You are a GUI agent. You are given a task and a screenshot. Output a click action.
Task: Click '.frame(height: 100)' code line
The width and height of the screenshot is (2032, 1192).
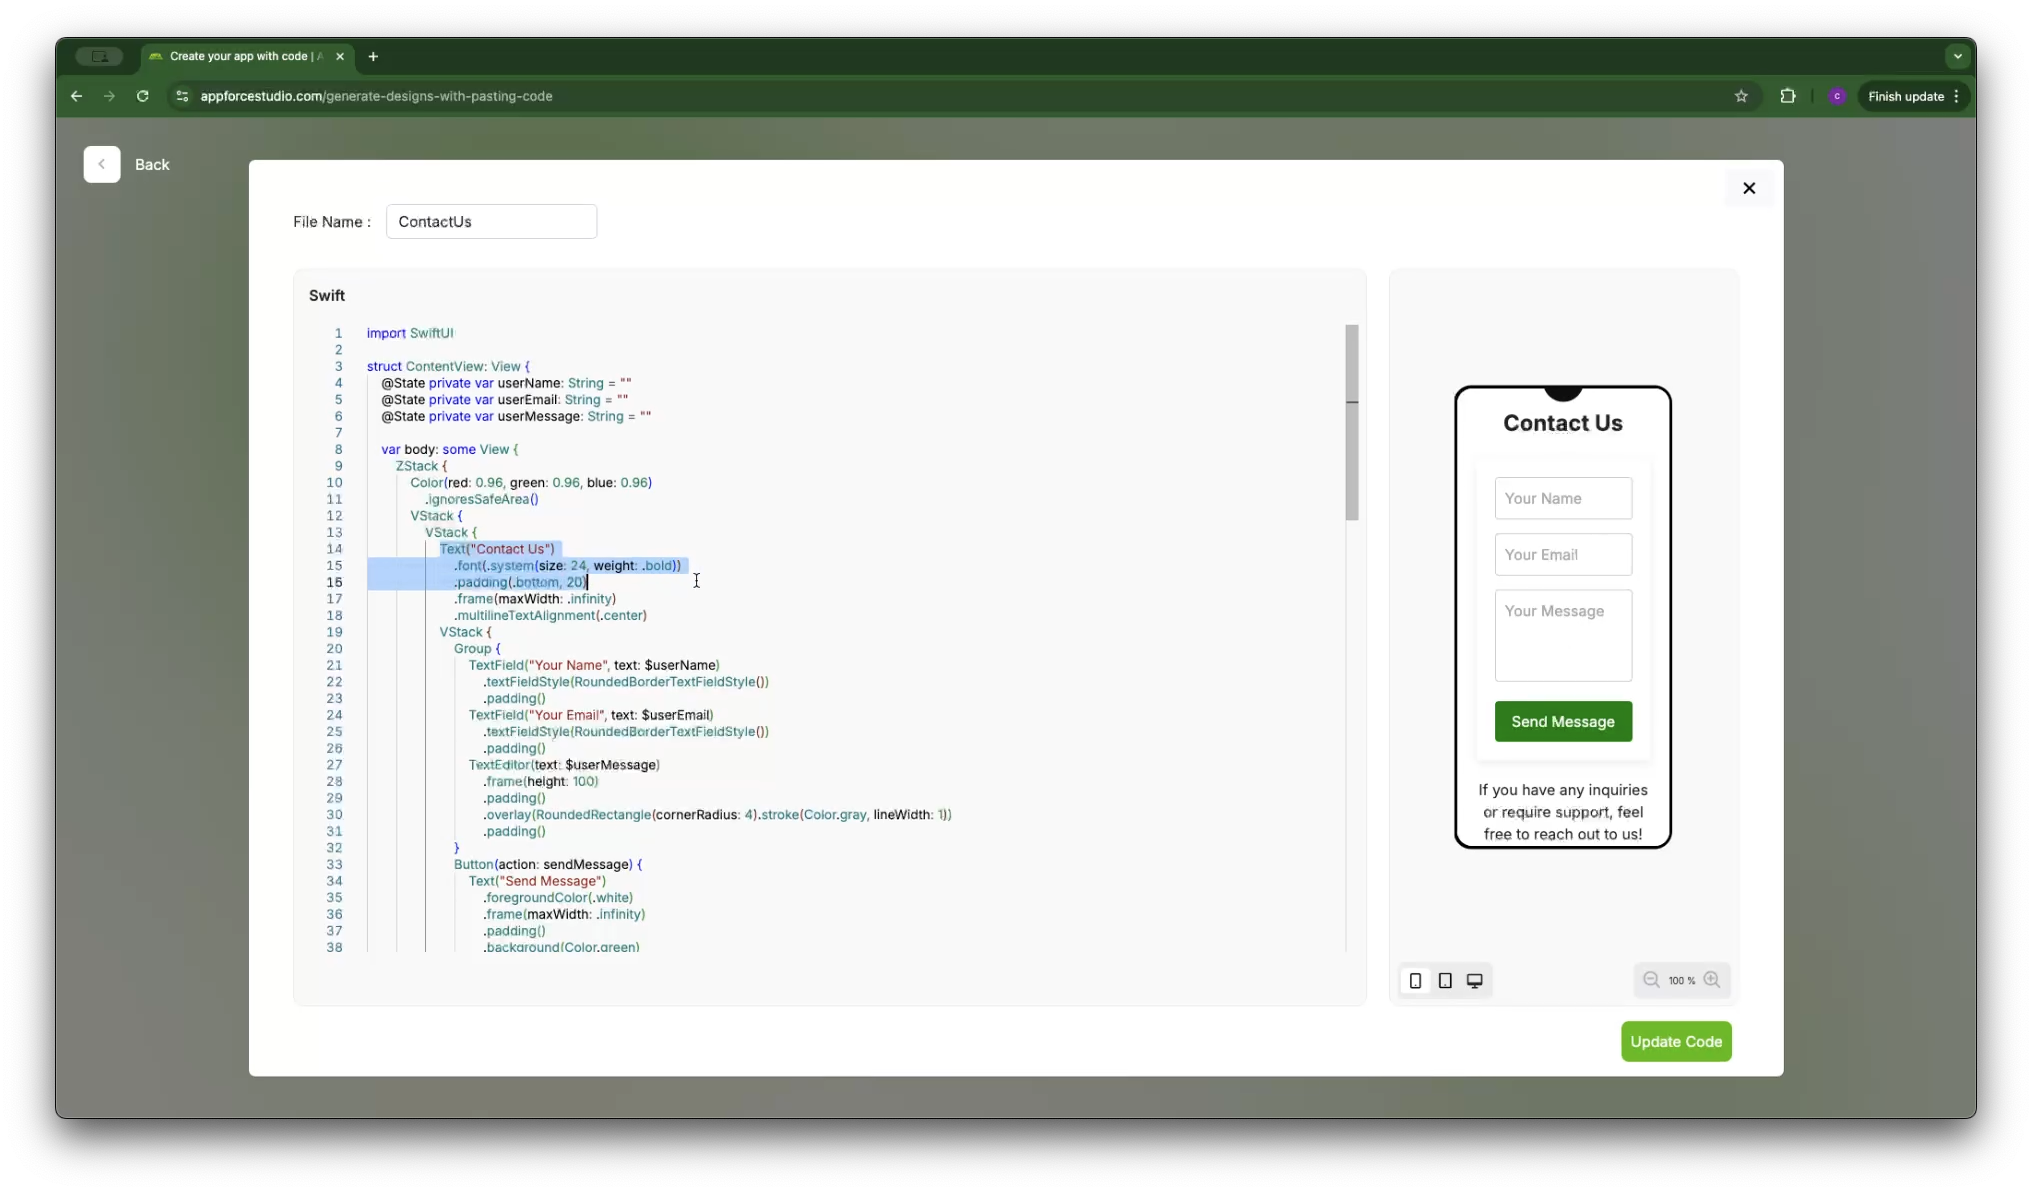[540, 781]
